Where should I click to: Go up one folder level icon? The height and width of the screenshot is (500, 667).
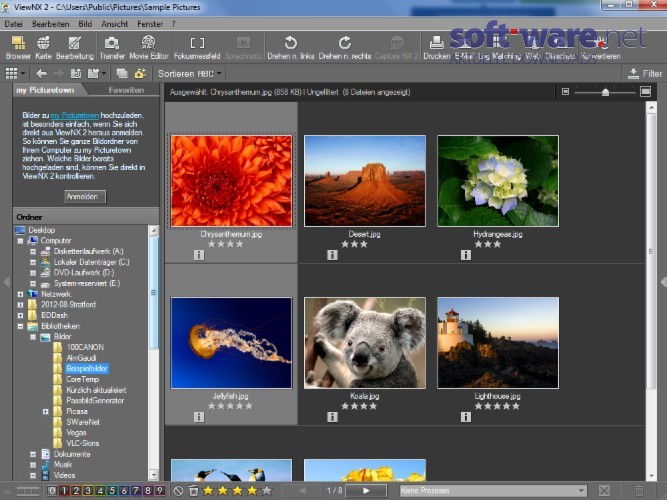pyautogui.click(x=76, y=74)
